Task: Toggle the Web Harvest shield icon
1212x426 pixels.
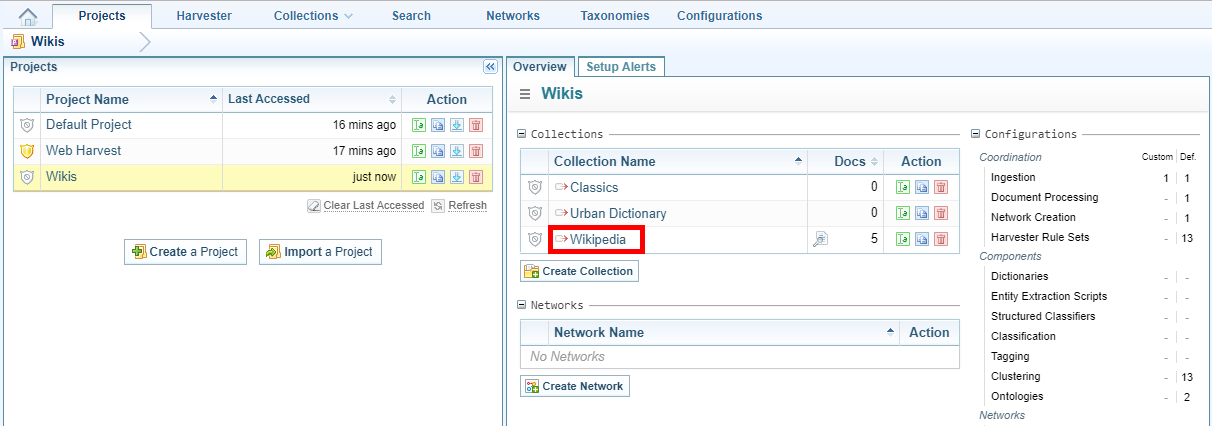Action: (27, 151)
